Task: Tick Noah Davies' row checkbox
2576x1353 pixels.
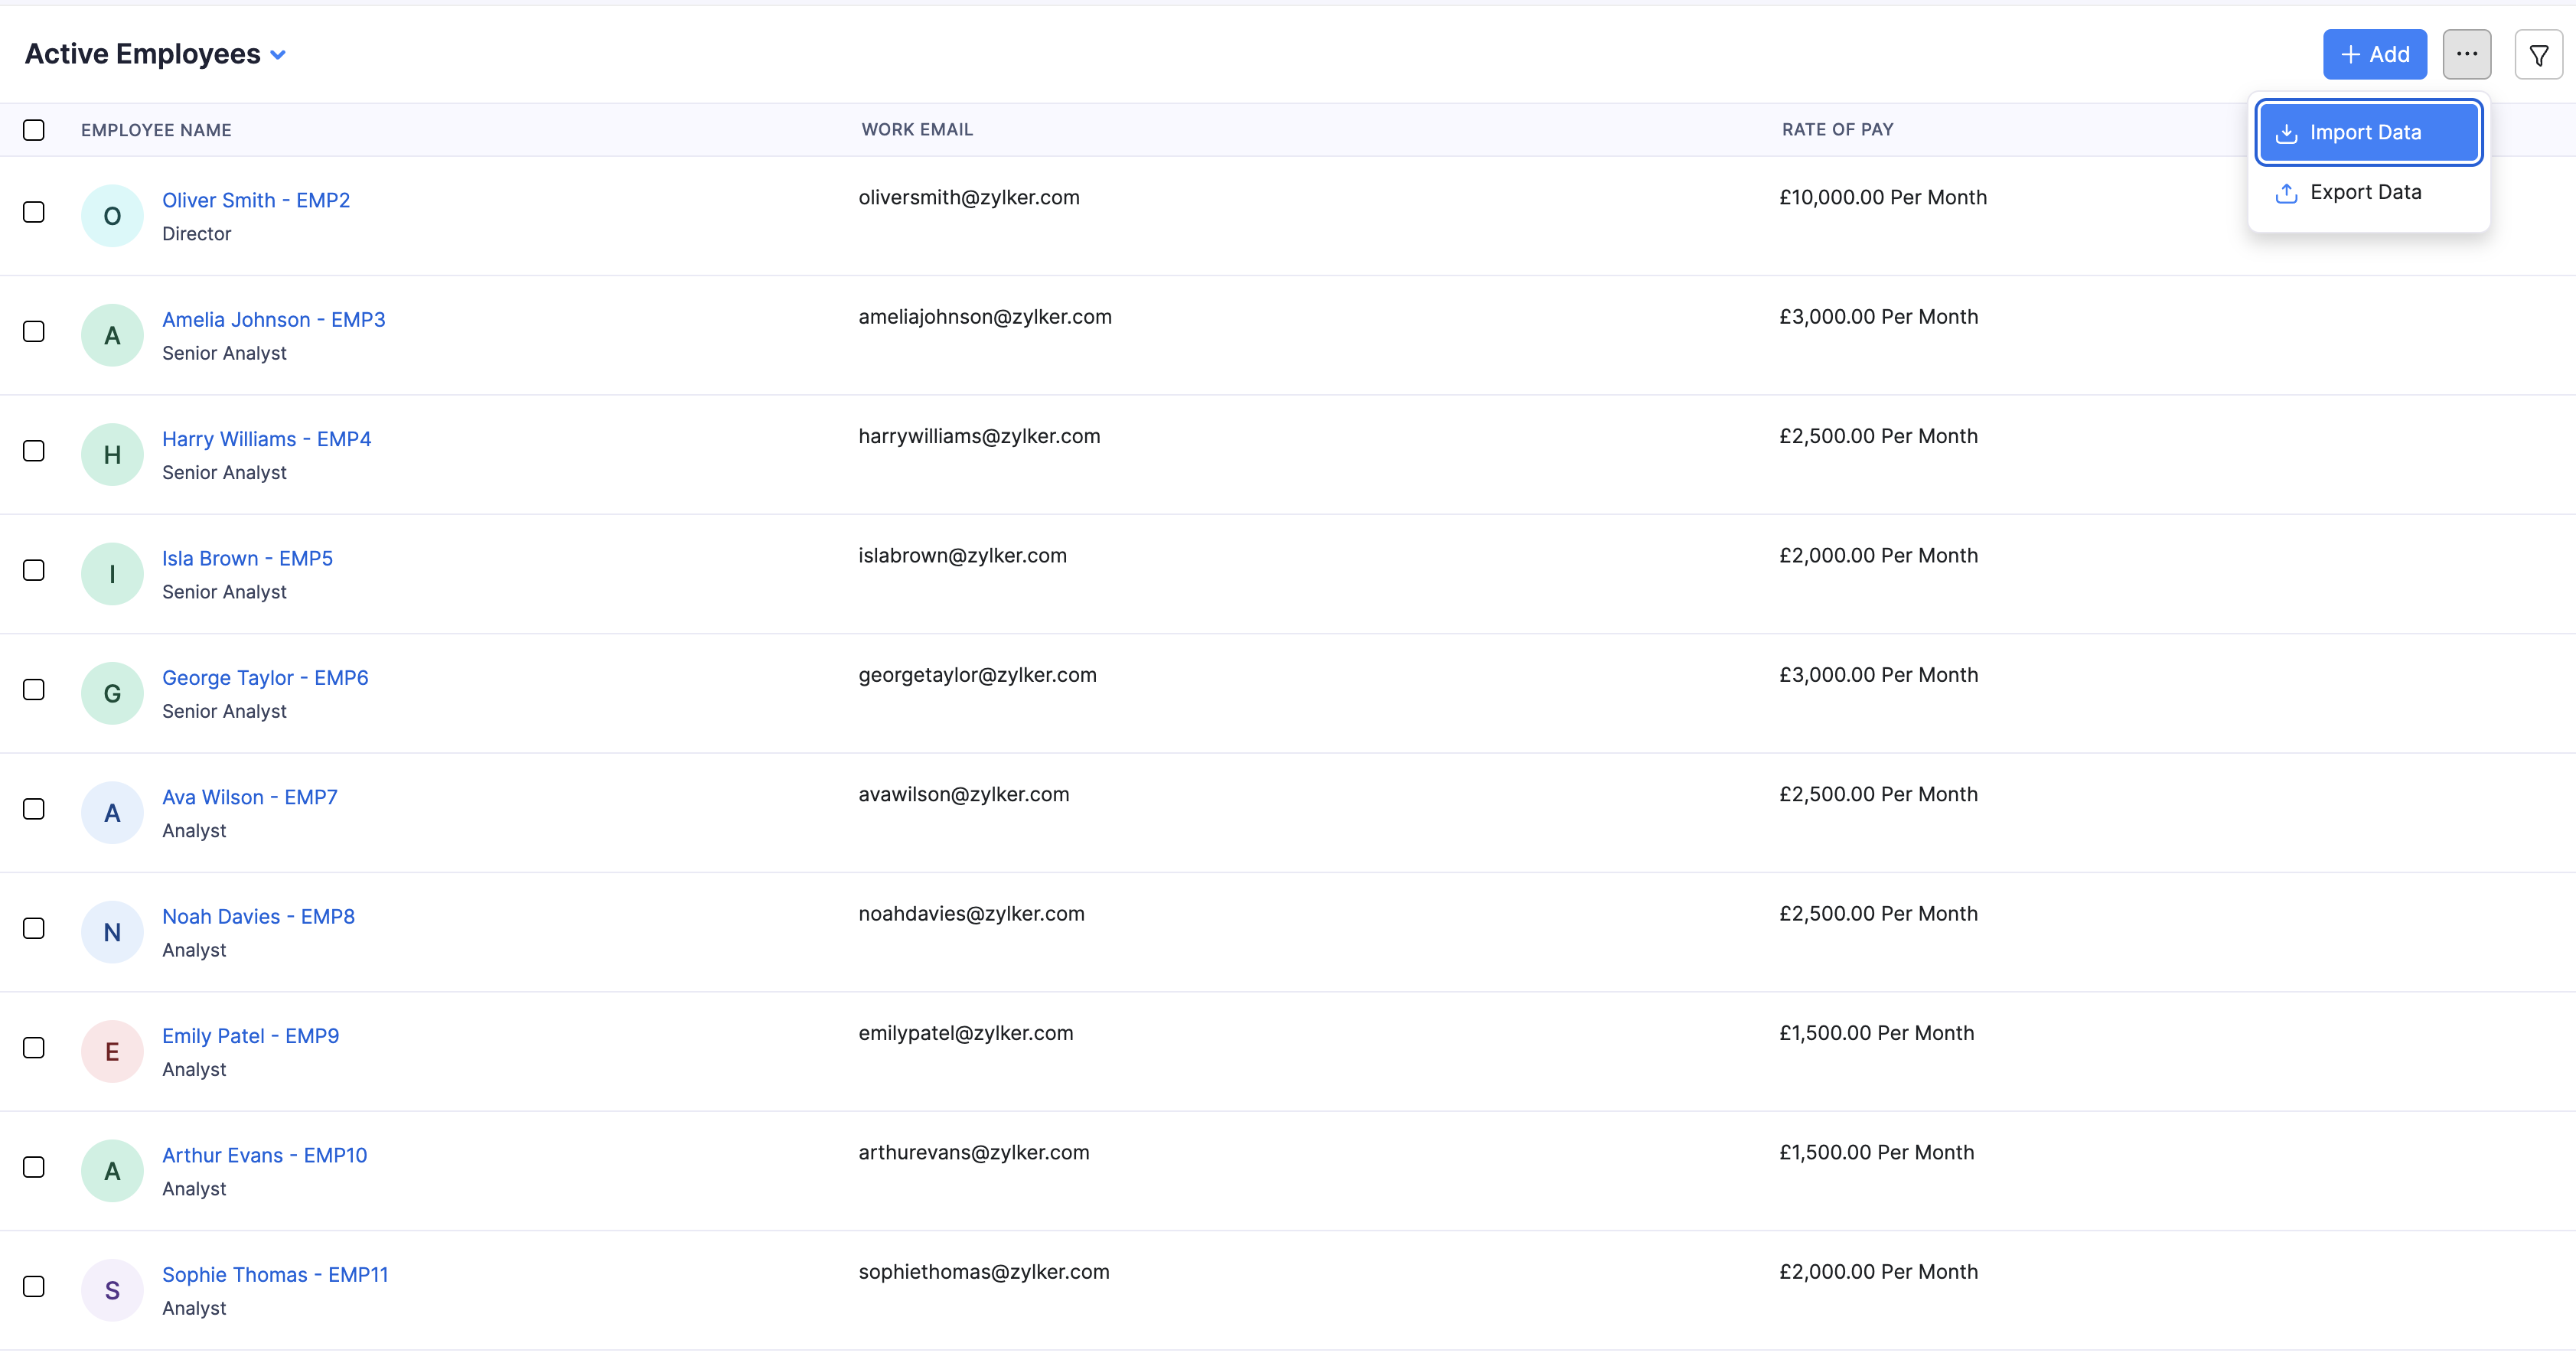Action: click(x=34, y=928)
